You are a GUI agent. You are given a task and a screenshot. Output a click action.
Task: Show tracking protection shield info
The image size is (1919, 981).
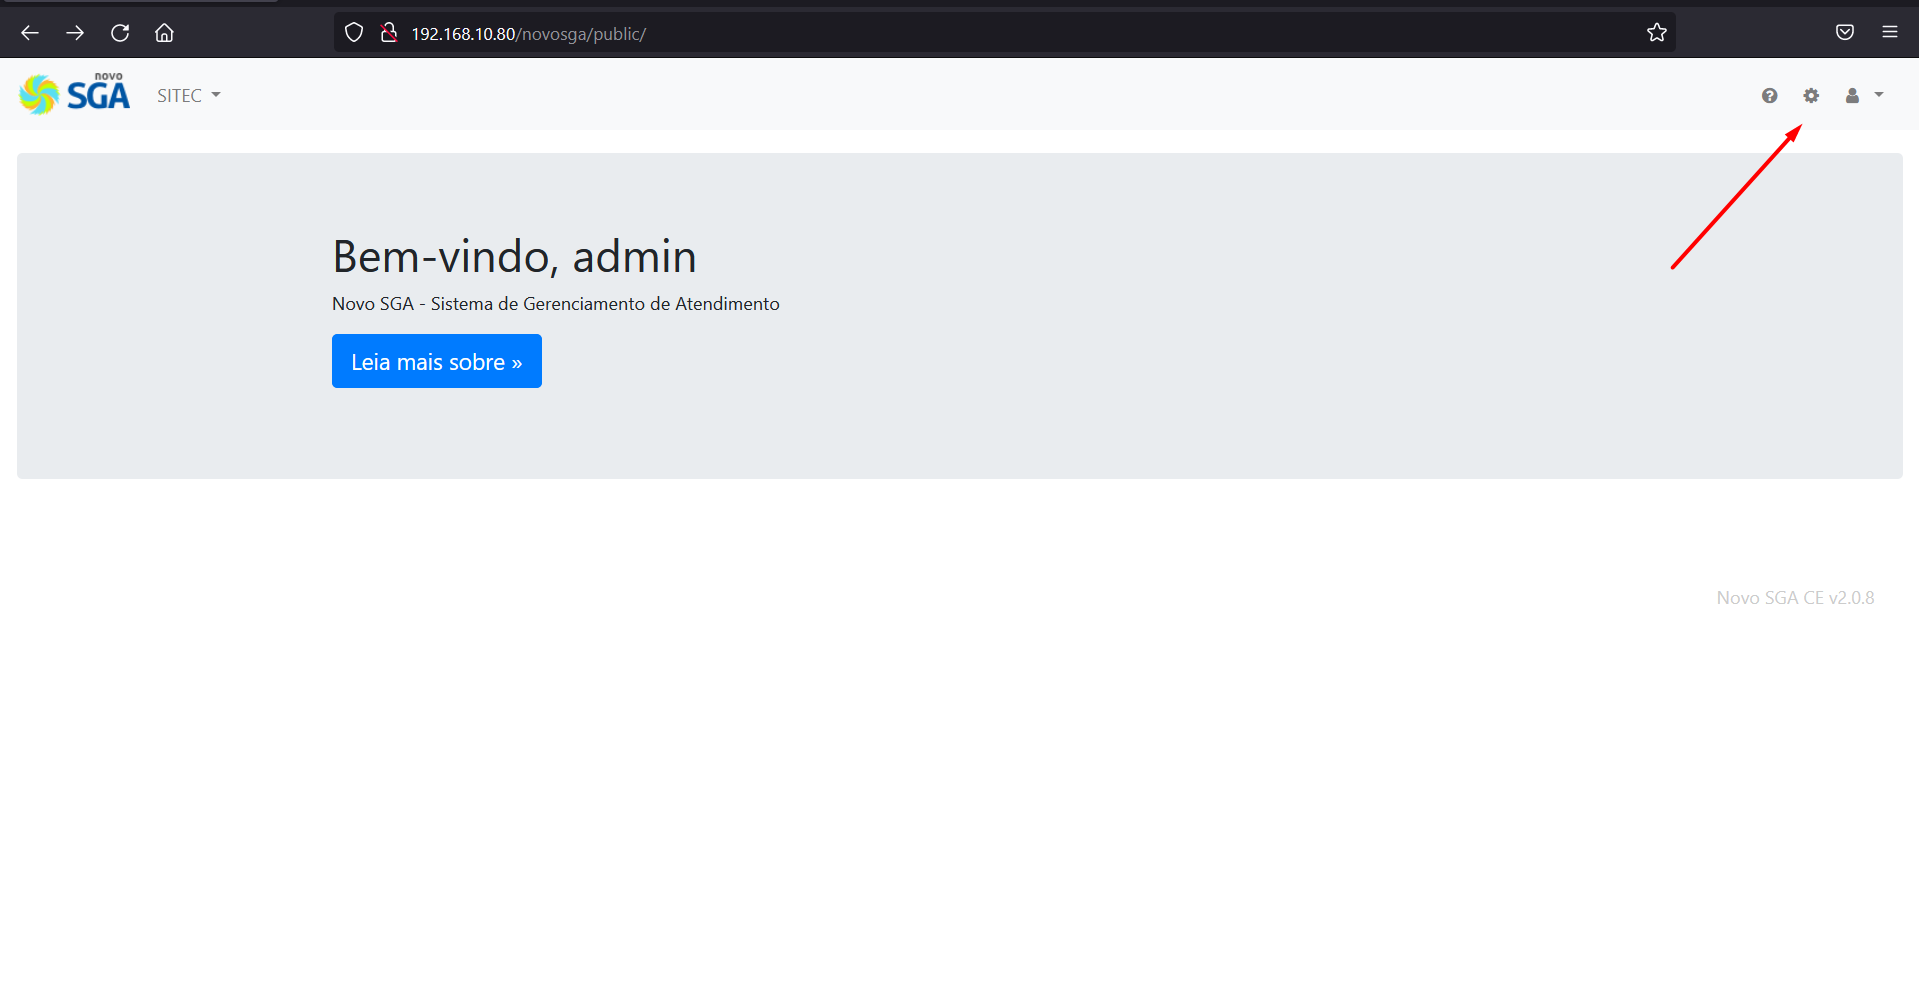pyautogui.click(x=354, y=33)
